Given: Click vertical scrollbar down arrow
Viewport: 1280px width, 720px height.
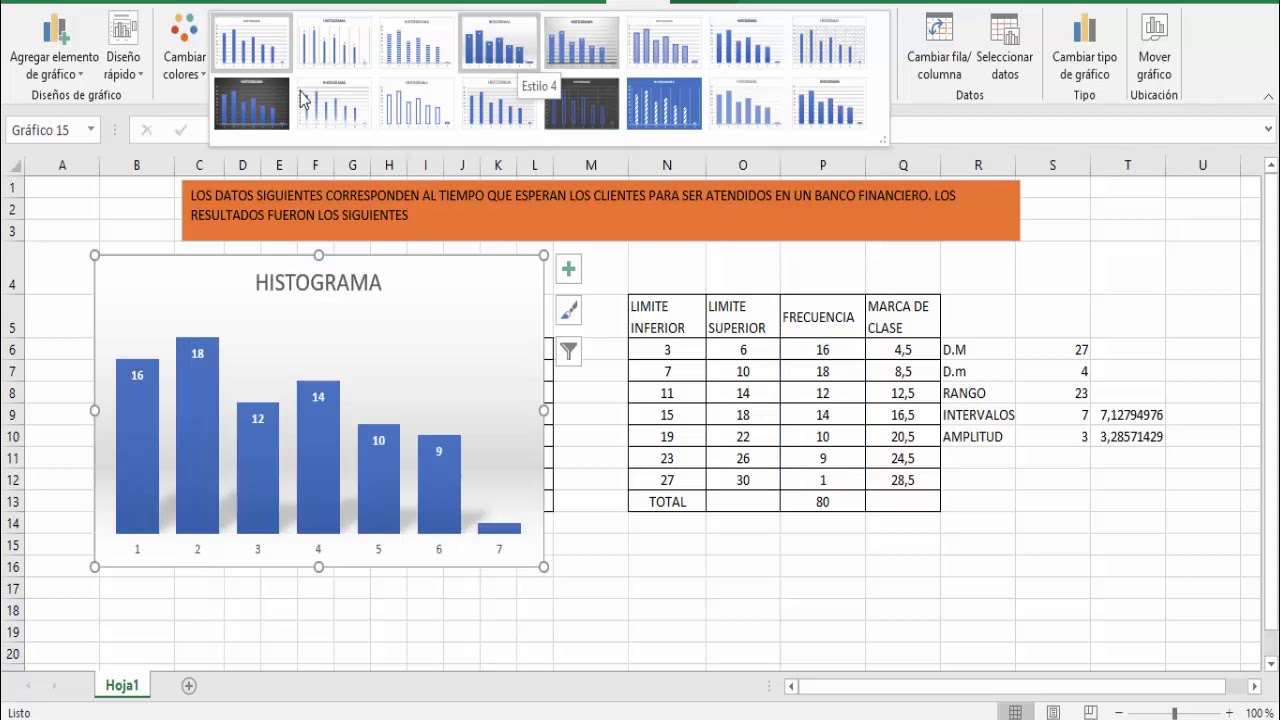Looking at the screenshot, I should (x=1271, y=663).
